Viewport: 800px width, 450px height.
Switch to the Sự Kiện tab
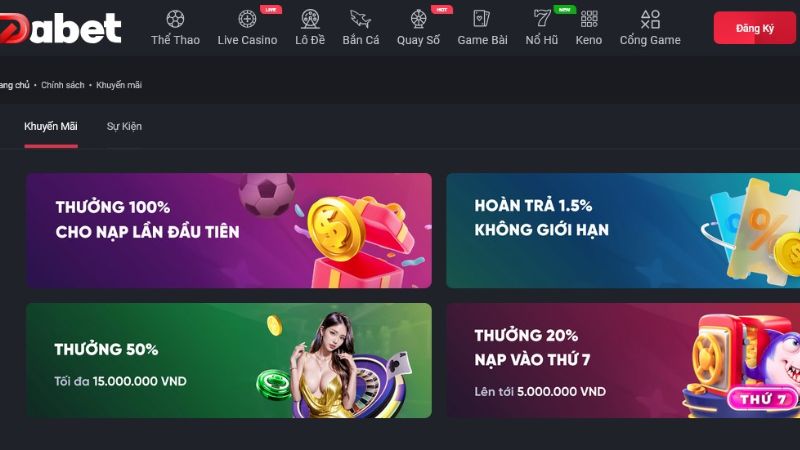(x=124, y=127)
